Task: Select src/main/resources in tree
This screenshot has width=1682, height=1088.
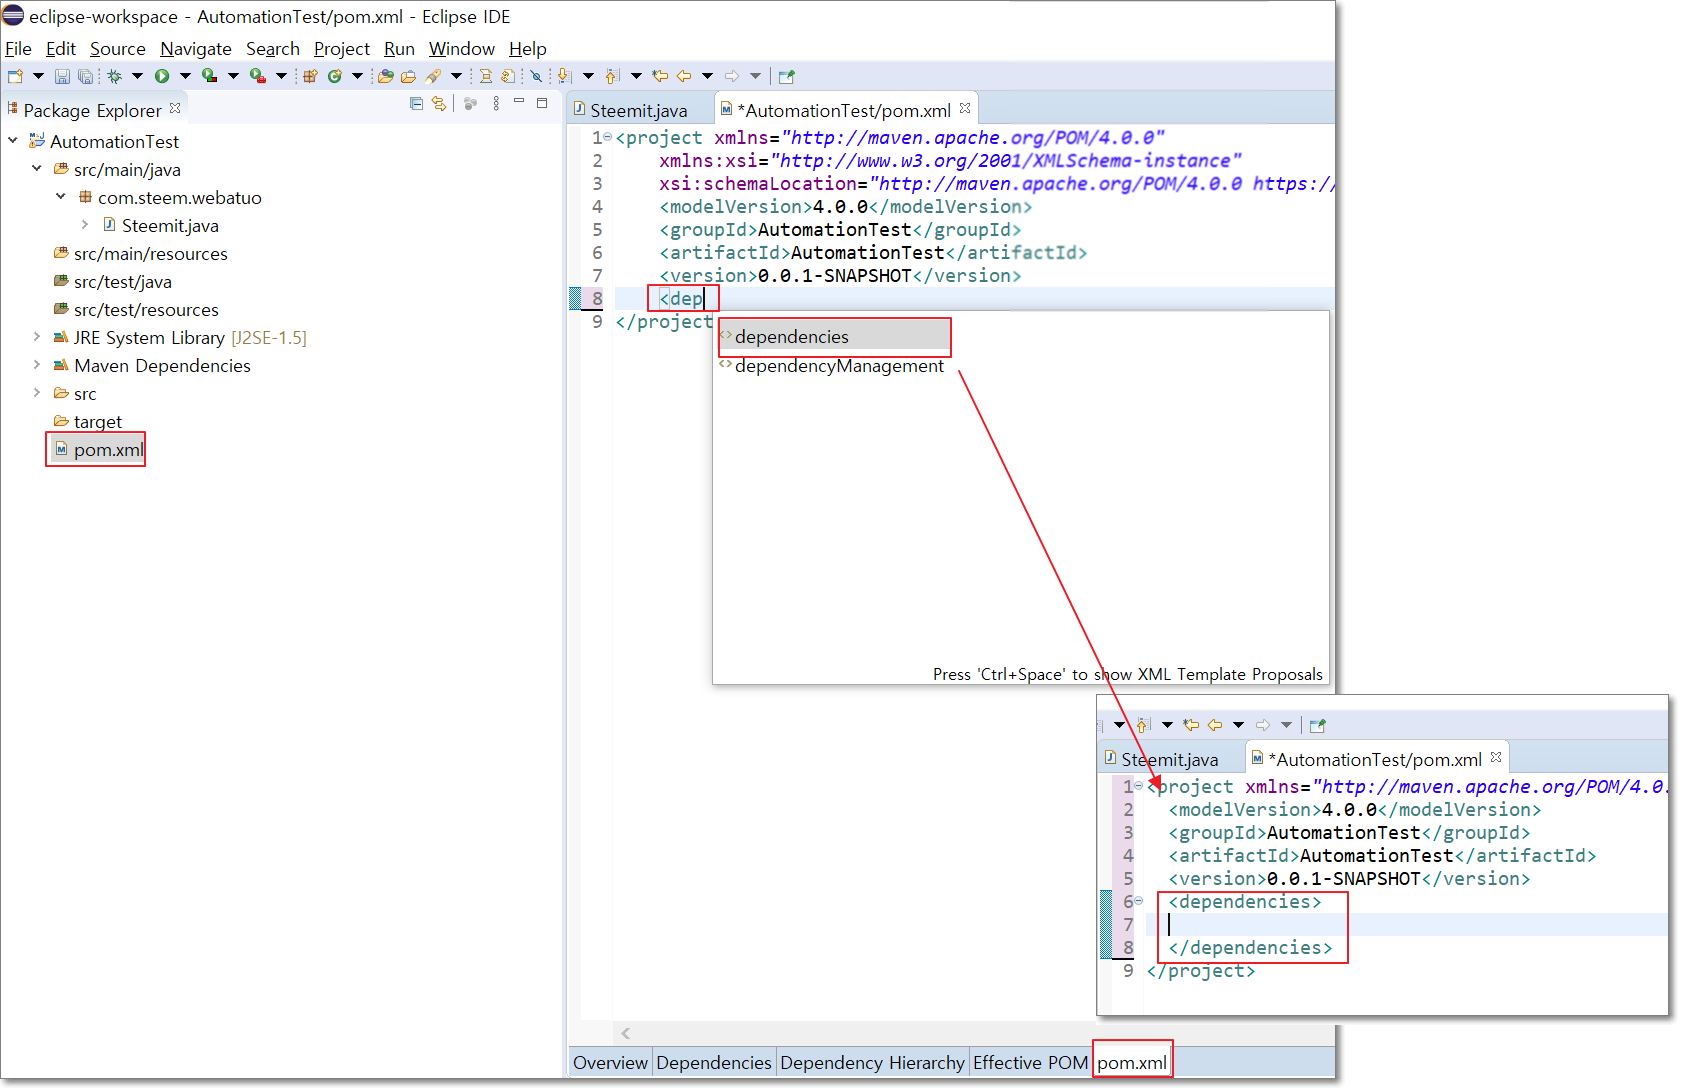Action: pos(140,253)
